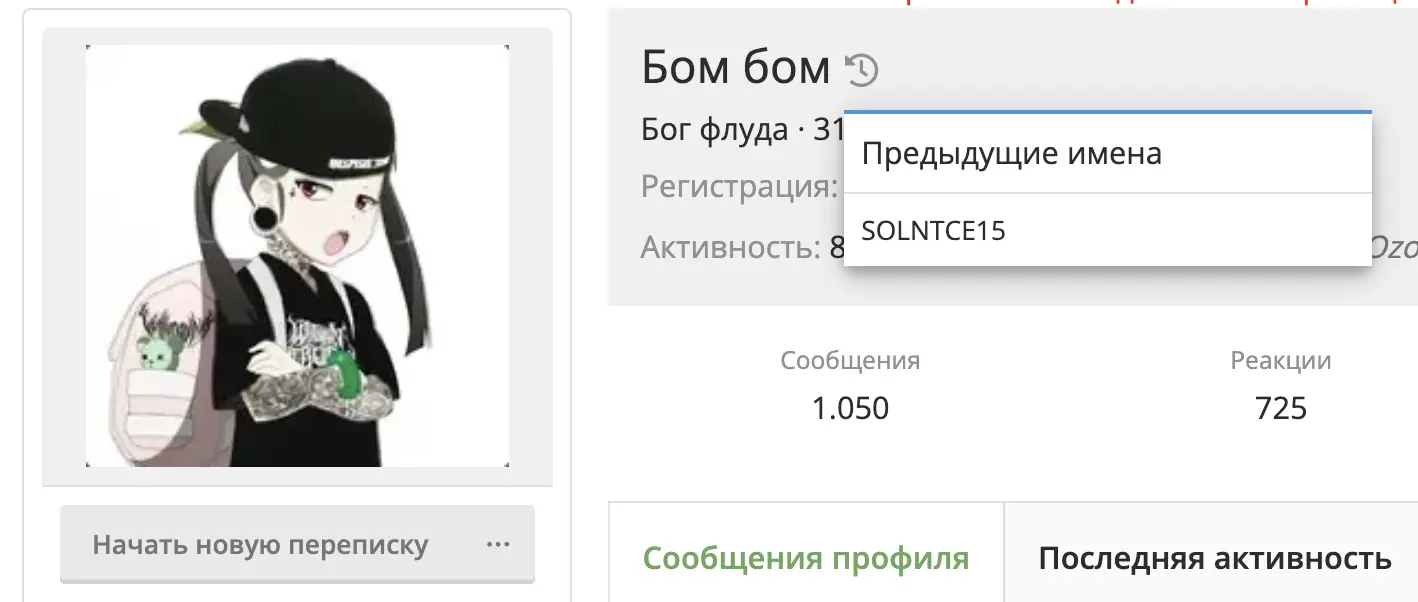Image resolution: width=1418 pixels, height=602 pixels.
Task: Click the Бог флуда user title
Action: tap(715, 130)
